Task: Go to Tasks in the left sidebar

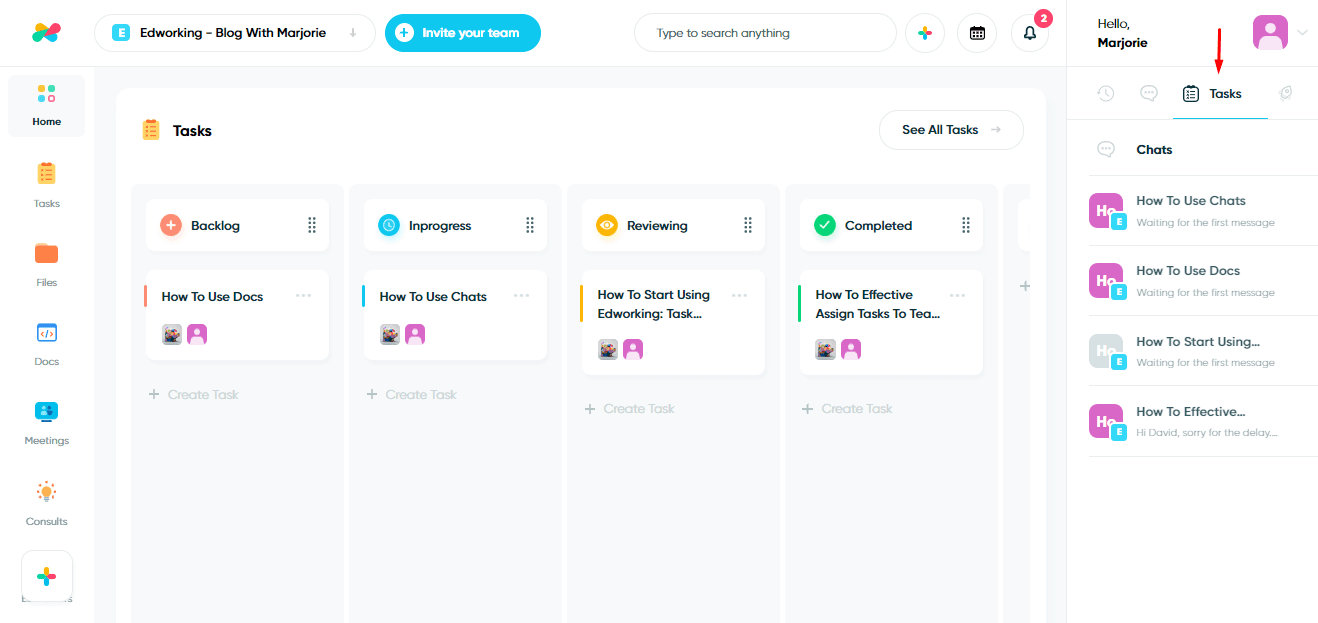Action: 46,185
